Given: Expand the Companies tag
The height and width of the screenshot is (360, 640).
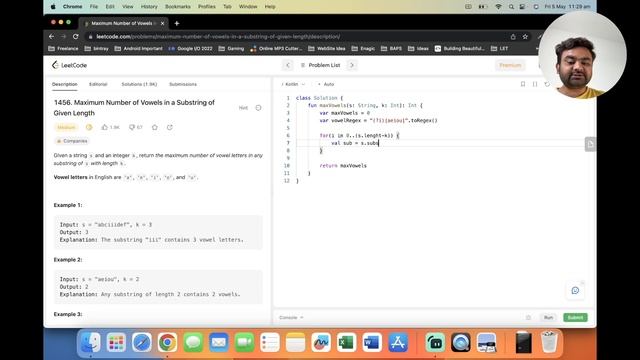Looking at the screenshot, I should click(72, 141).
